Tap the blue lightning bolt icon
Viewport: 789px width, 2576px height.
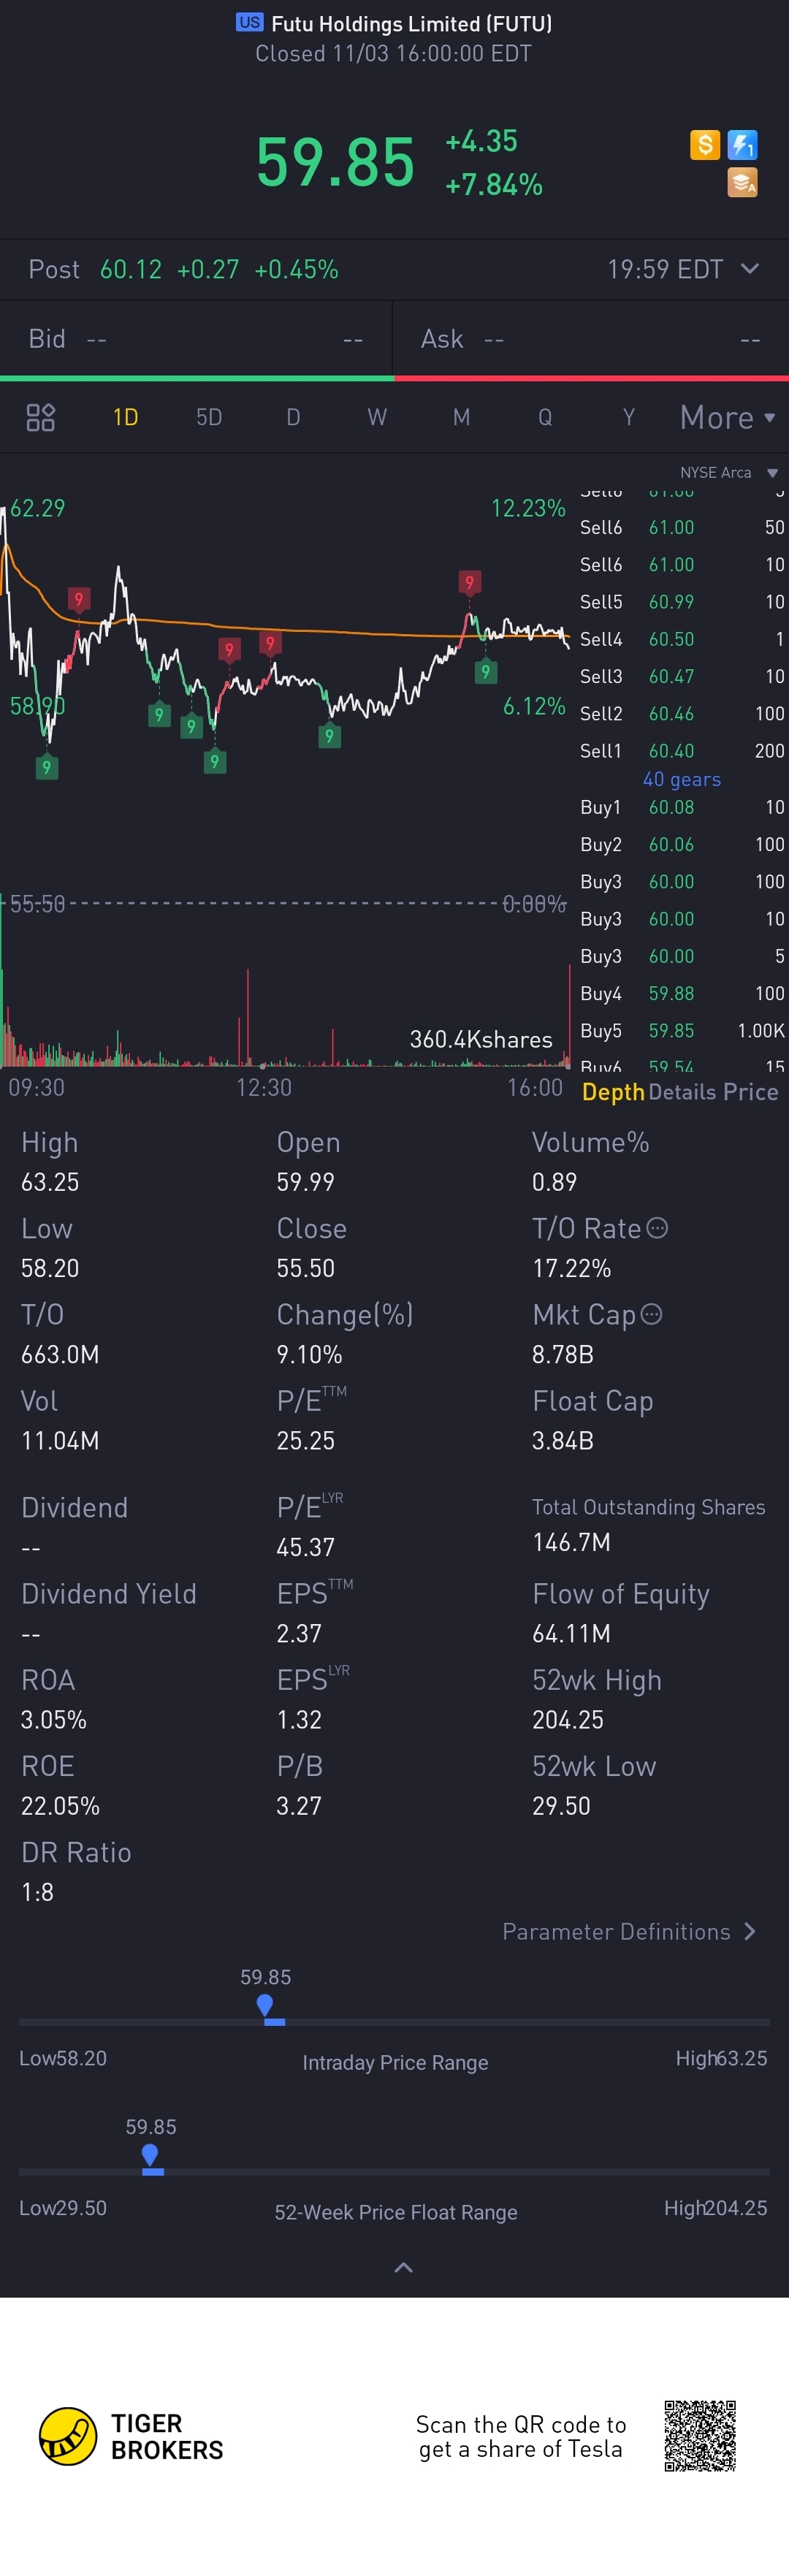click(x=742, y=145)
